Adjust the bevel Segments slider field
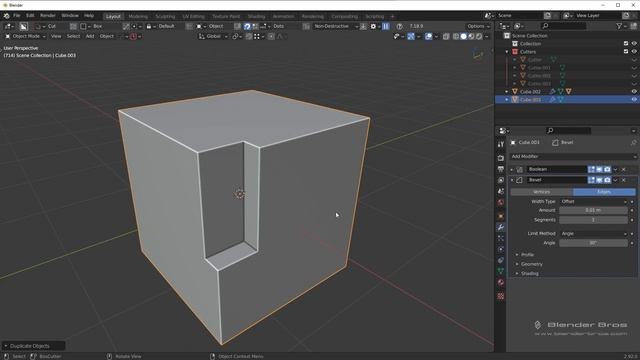640x360 pixels. [593, 220]
